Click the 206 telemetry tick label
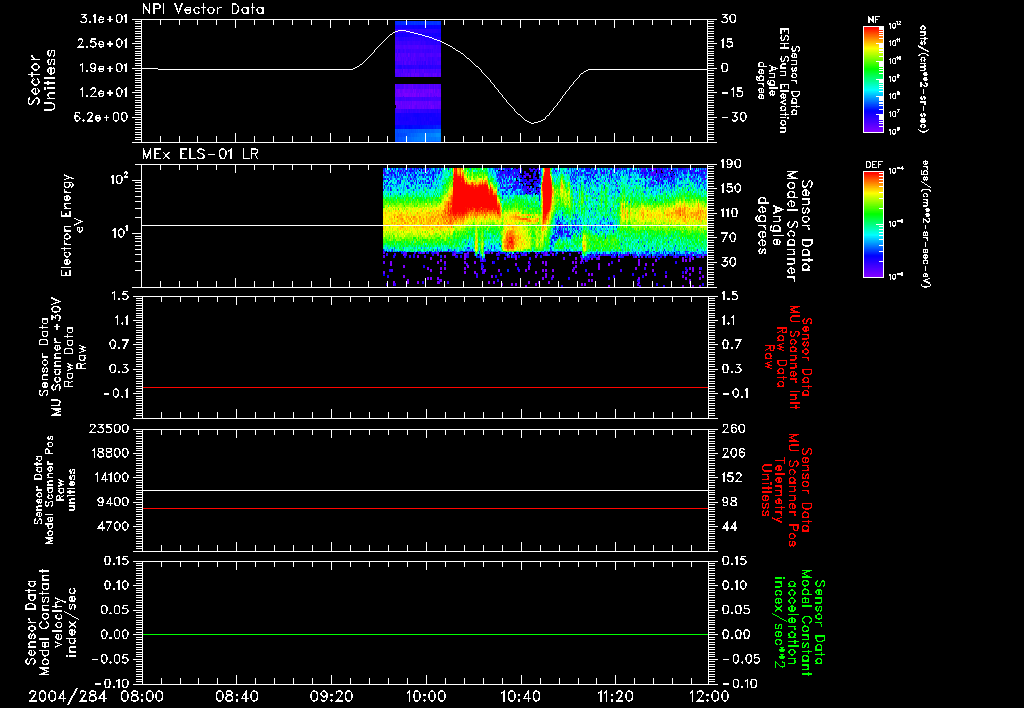Image resolution: width=1024 pixels, height=708 pixels. [733, 453]
